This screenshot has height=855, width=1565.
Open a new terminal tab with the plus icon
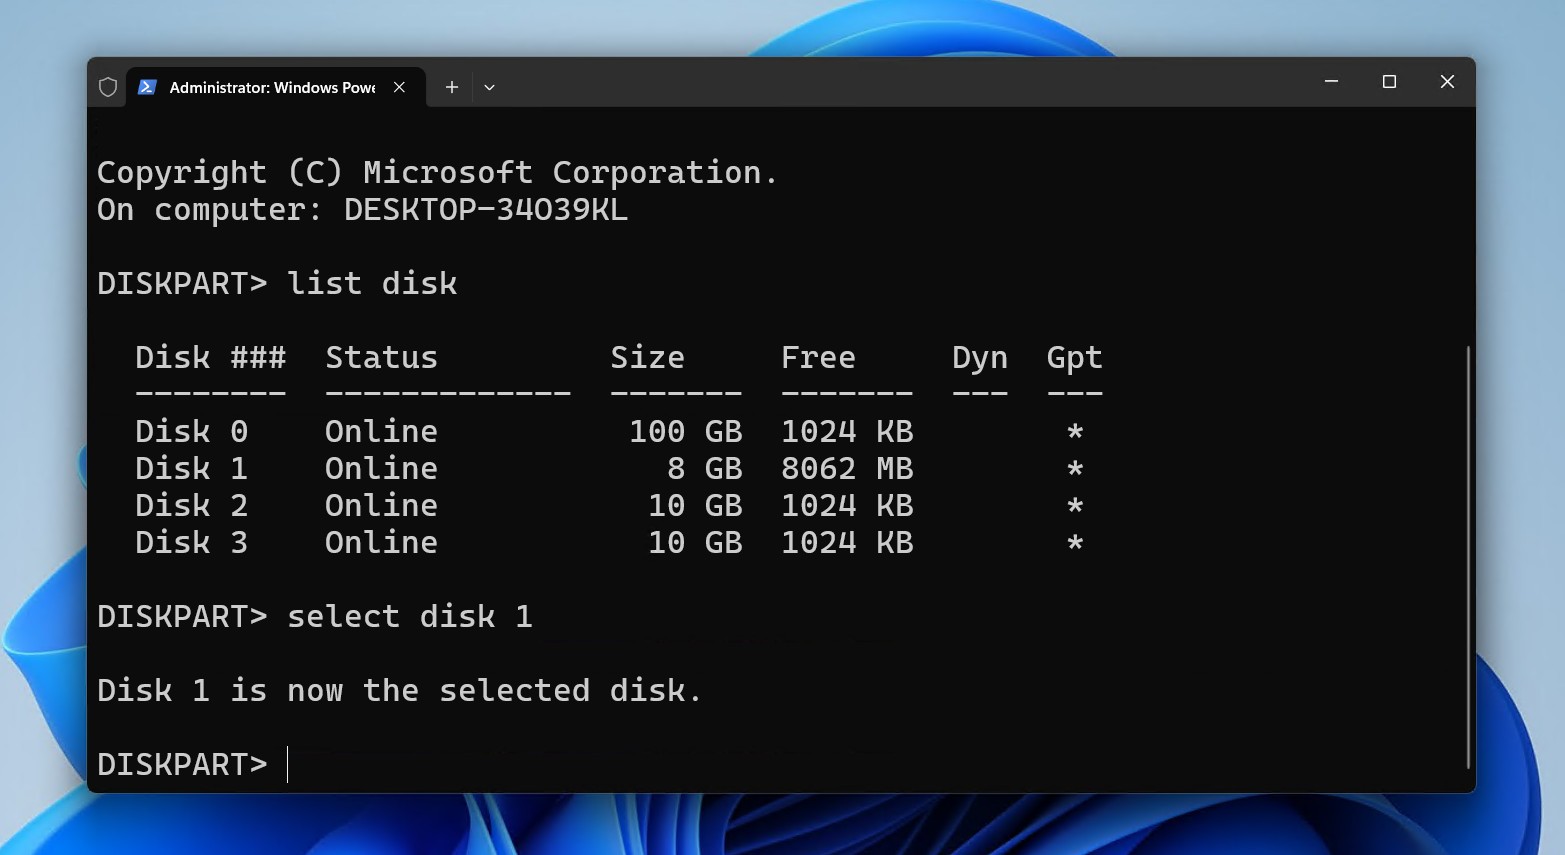[x=451, y=87]
